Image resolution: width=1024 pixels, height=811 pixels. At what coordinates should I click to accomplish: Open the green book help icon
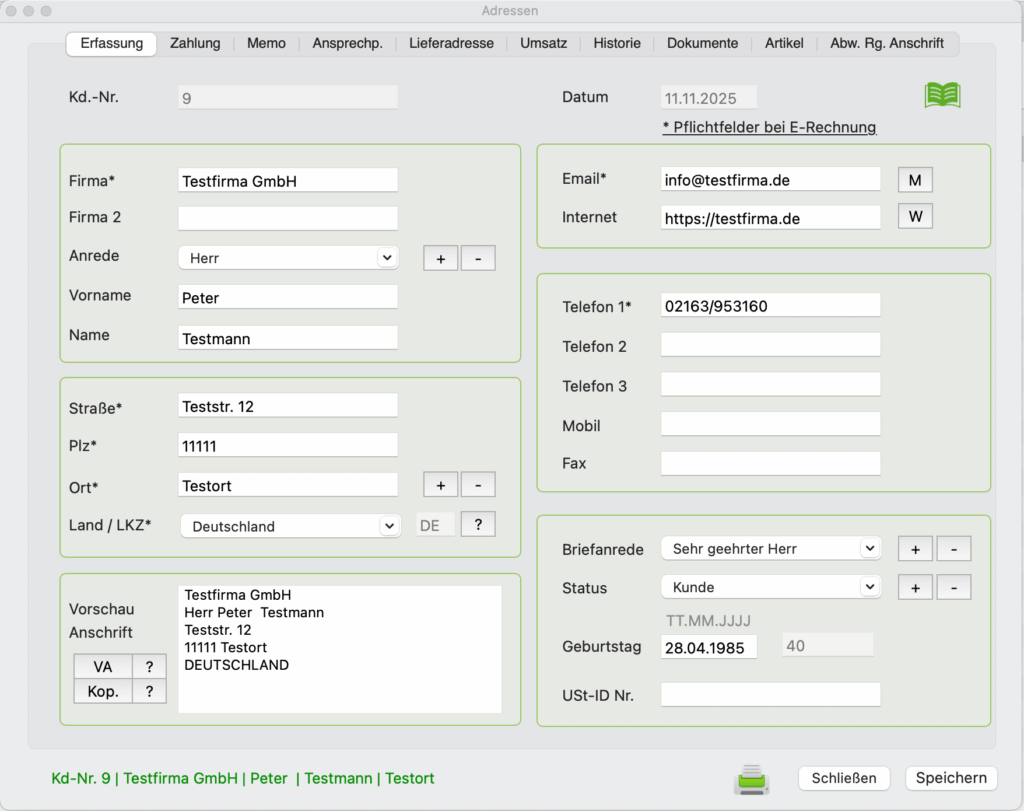coord(942,95)
